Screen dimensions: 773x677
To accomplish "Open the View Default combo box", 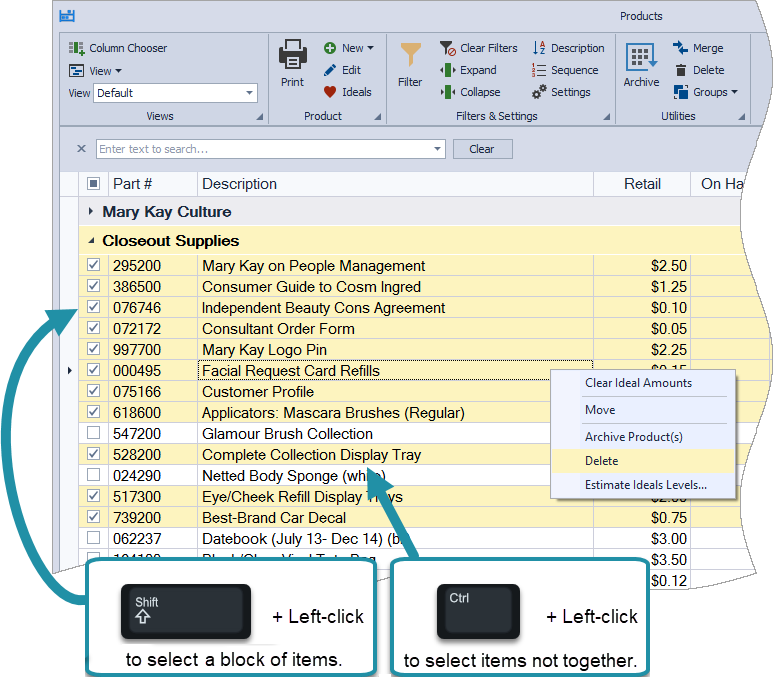I will click(175, 93).
